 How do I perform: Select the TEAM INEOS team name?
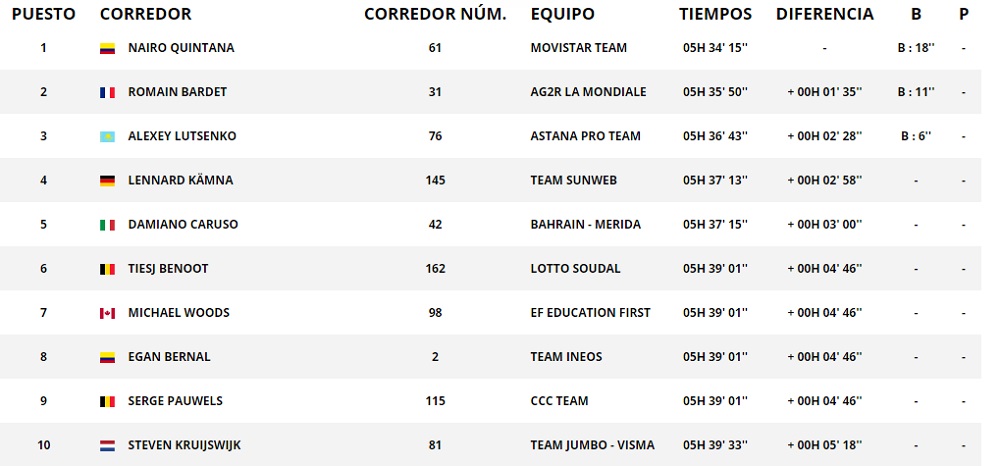click(568, 357)
